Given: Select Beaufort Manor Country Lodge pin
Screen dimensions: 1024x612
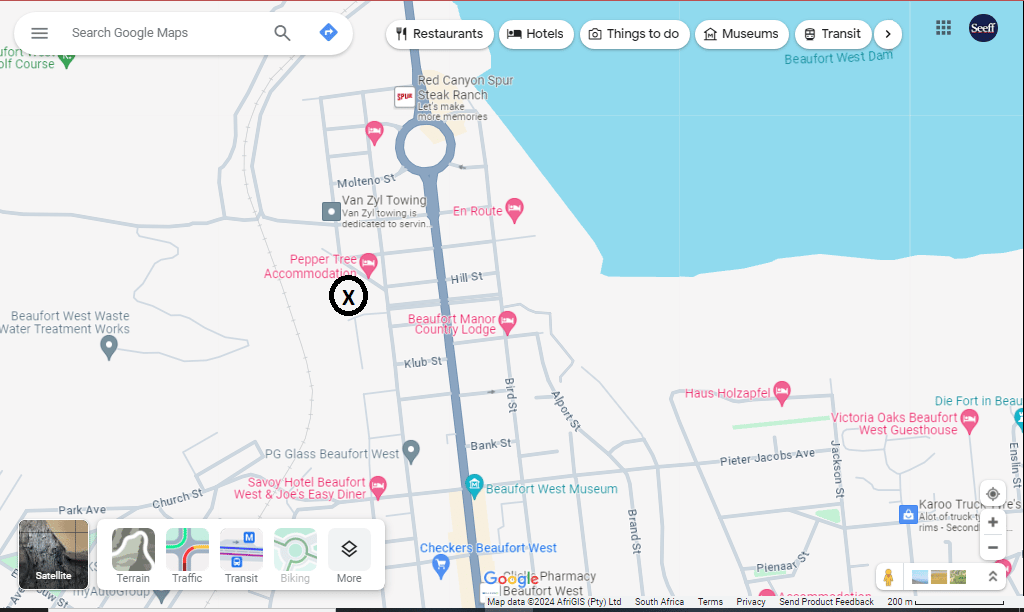Looking at the screenshot, I should click(x=507, y=323).
